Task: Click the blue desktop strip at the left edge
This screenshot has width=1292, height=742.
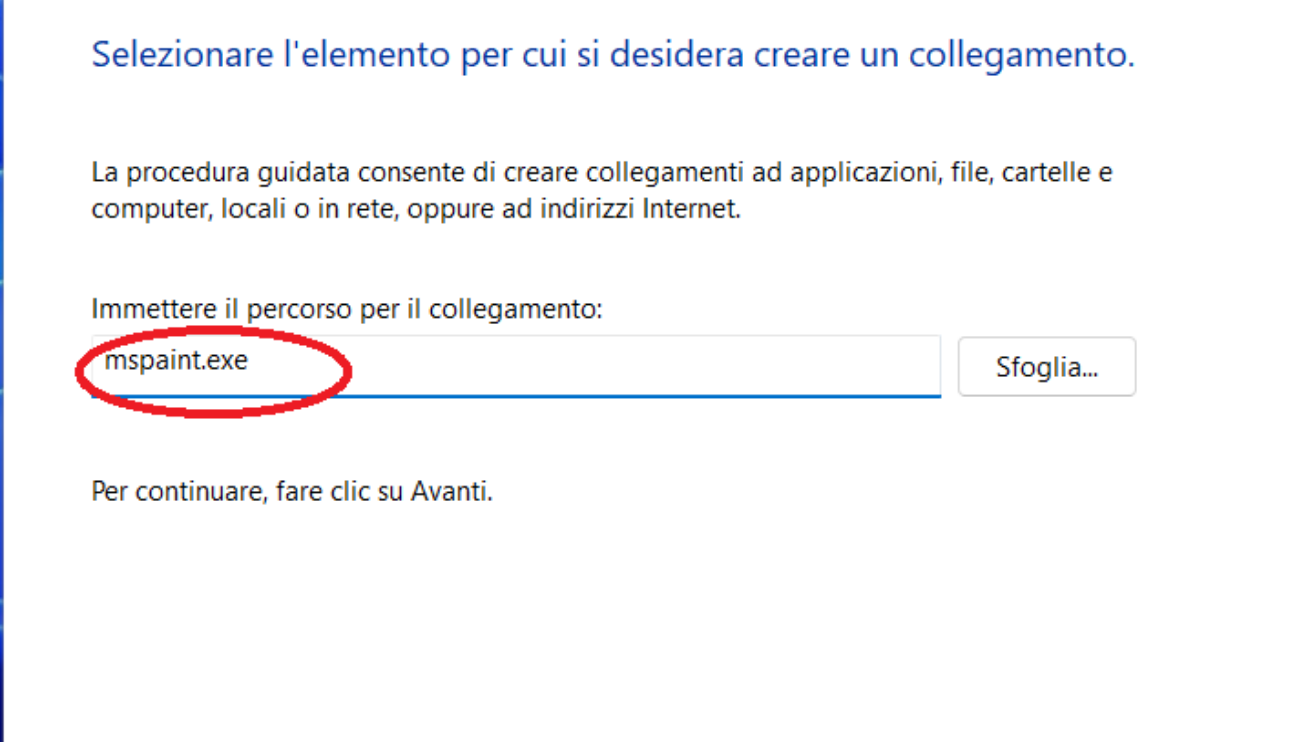Action: click(2, 400)
